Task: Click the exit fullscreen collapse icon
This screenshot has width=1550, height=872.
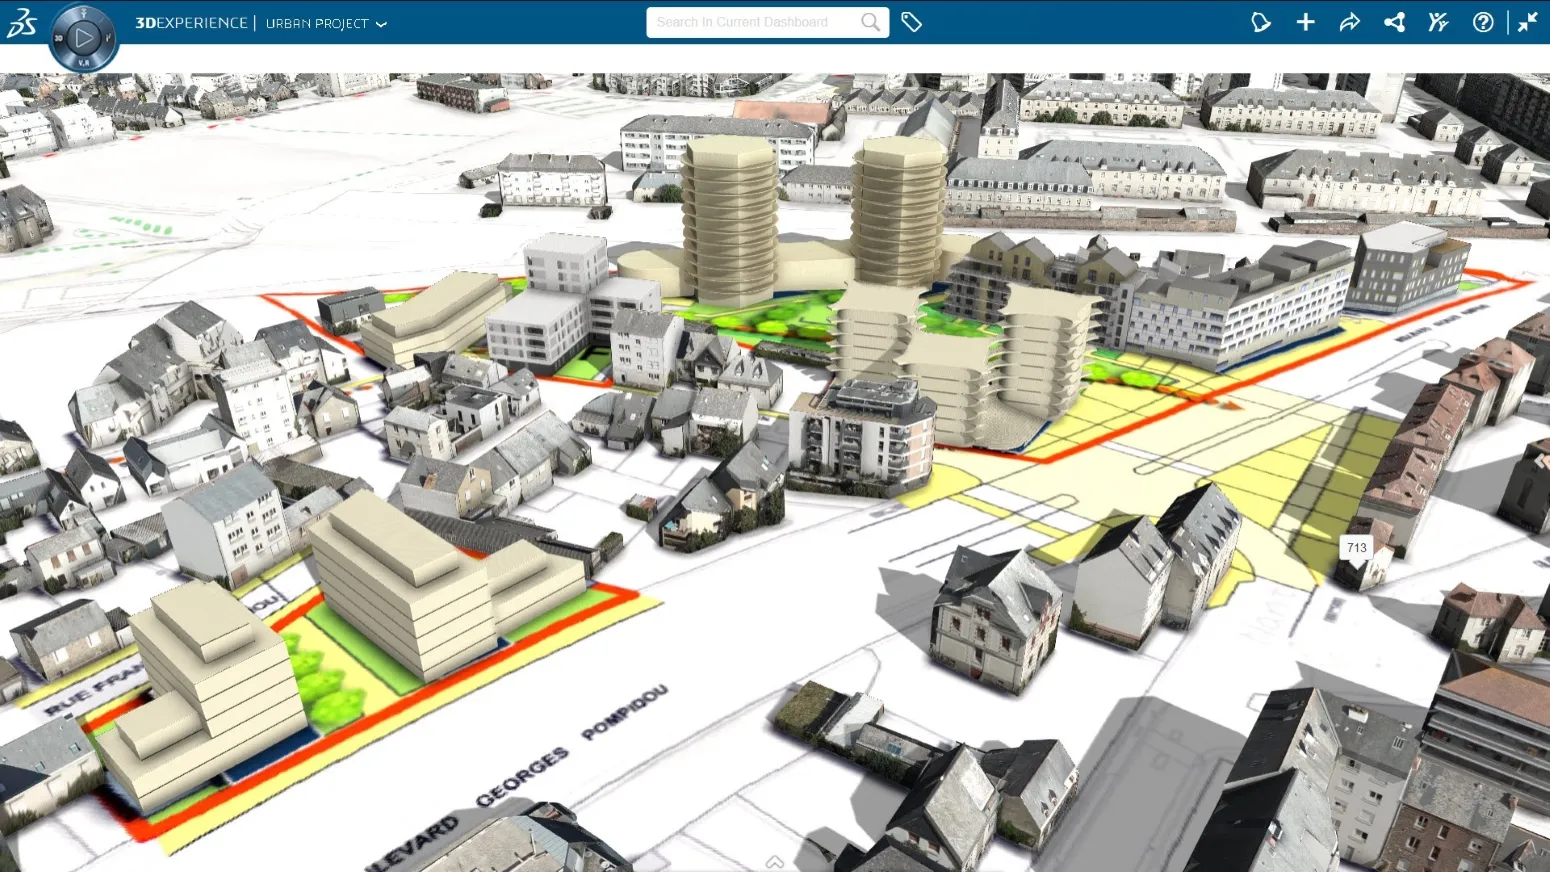Action: coord(1527,21)
